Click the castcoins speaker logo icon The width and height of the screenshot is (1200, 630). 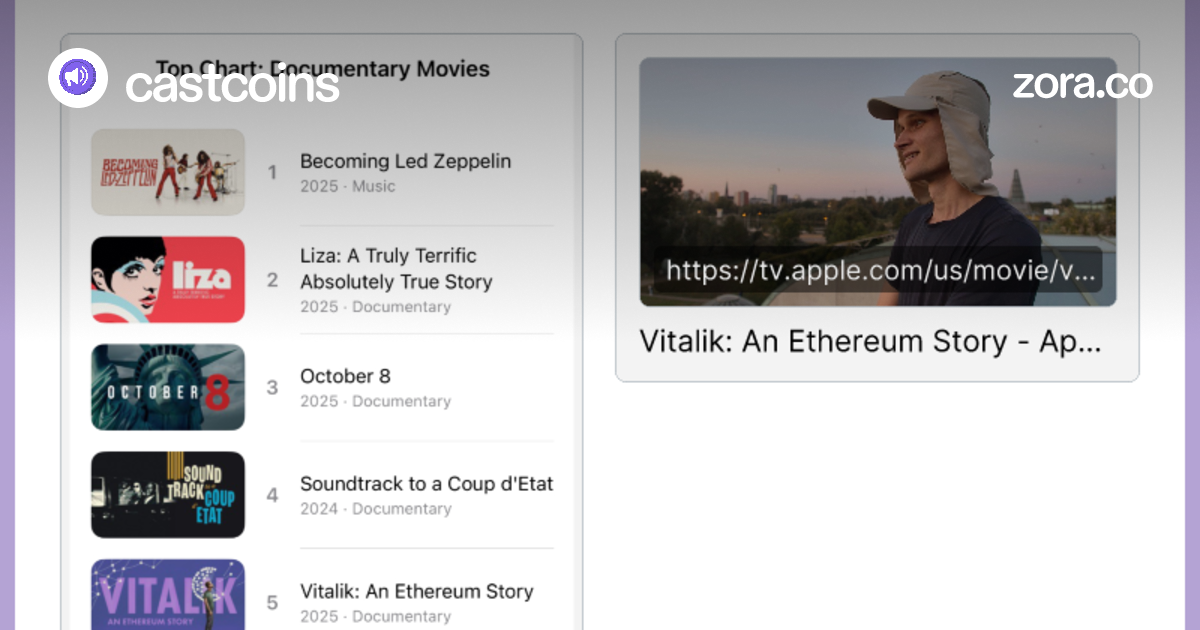pos(78,77)
